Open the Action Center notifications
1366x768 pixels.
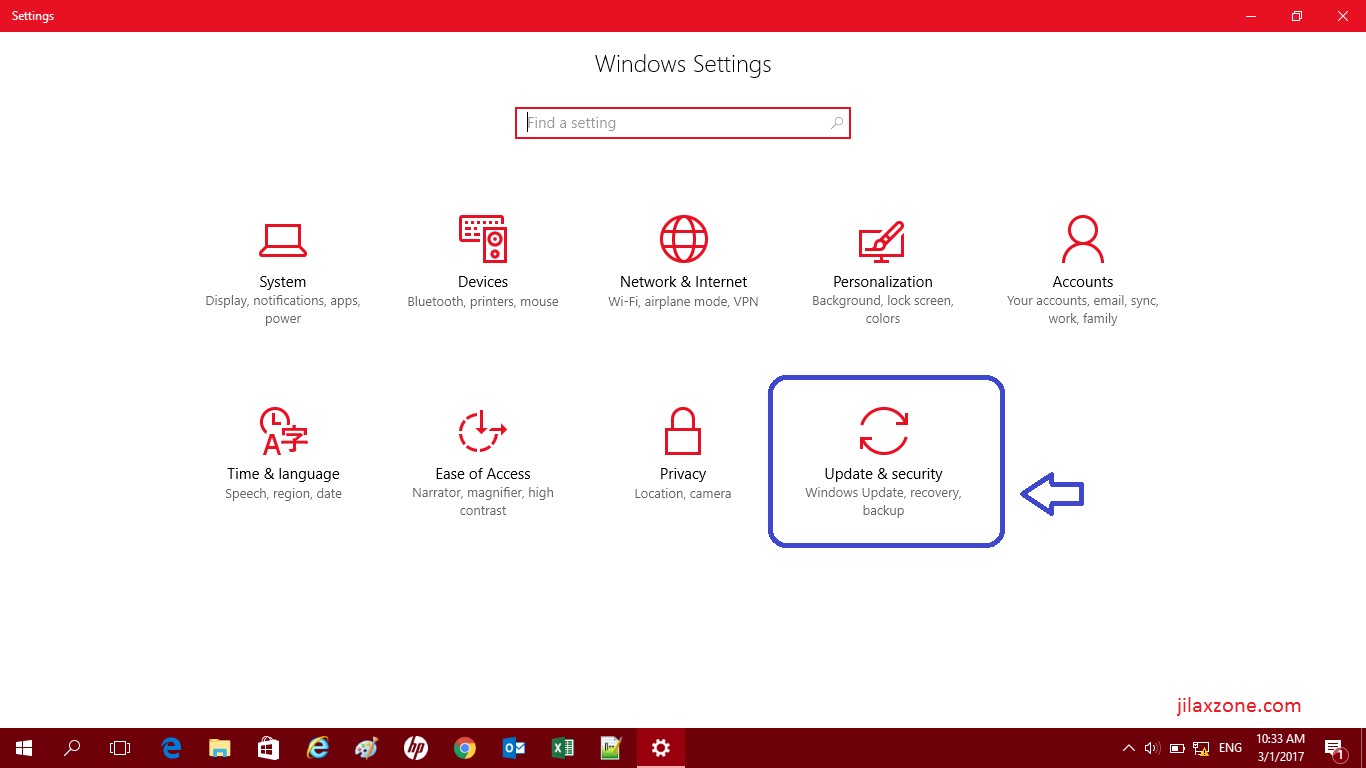1335,748
